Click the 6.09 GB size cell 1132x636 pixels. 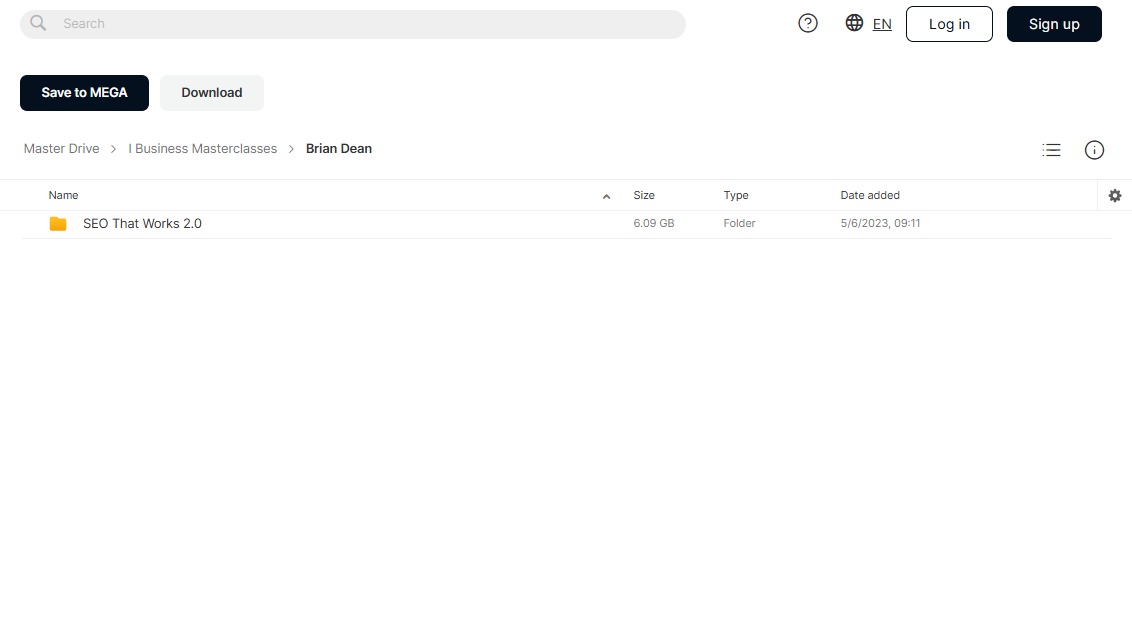(x=654, y=224)
